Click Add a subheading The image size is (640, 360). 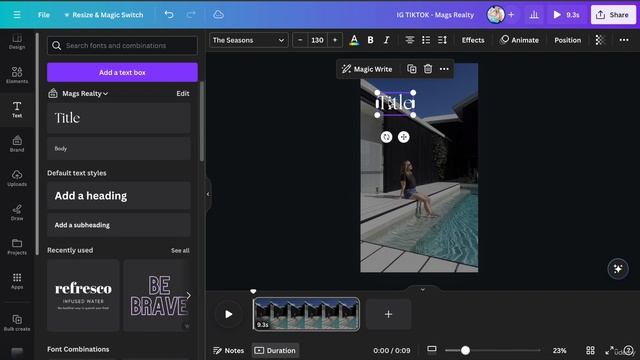(x=119, y=225)
